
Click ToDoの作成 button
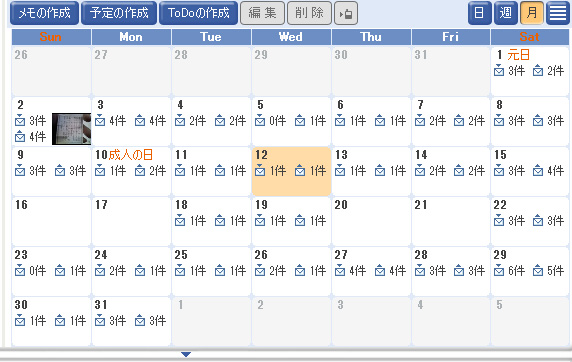coord(198,13)
